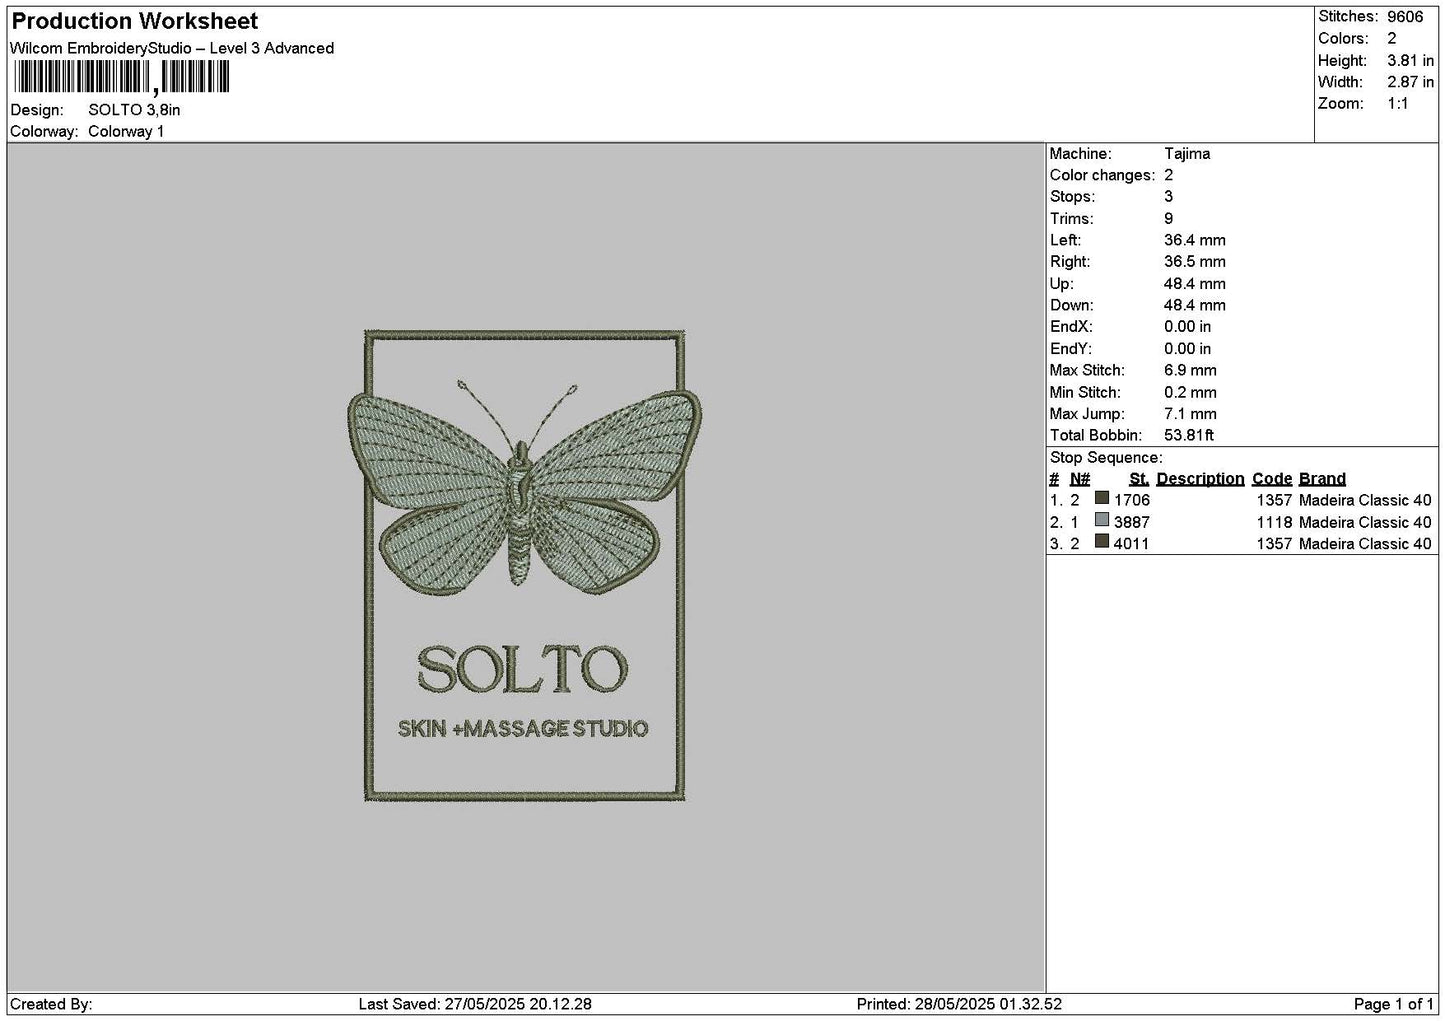Click the Machine value 'Tajima'
This screenshot has width=1445, height=1021.
coord(1187,154)
